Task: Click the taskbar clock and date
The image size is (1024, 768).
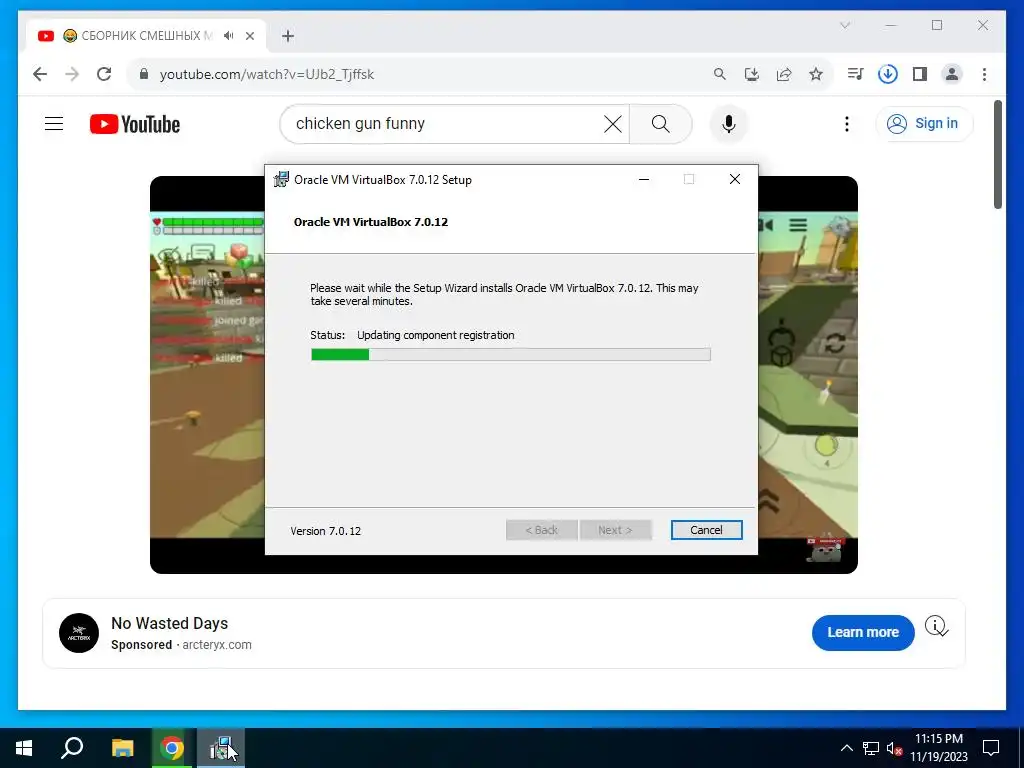Action: pyautogui.click(x=938, y=748)
